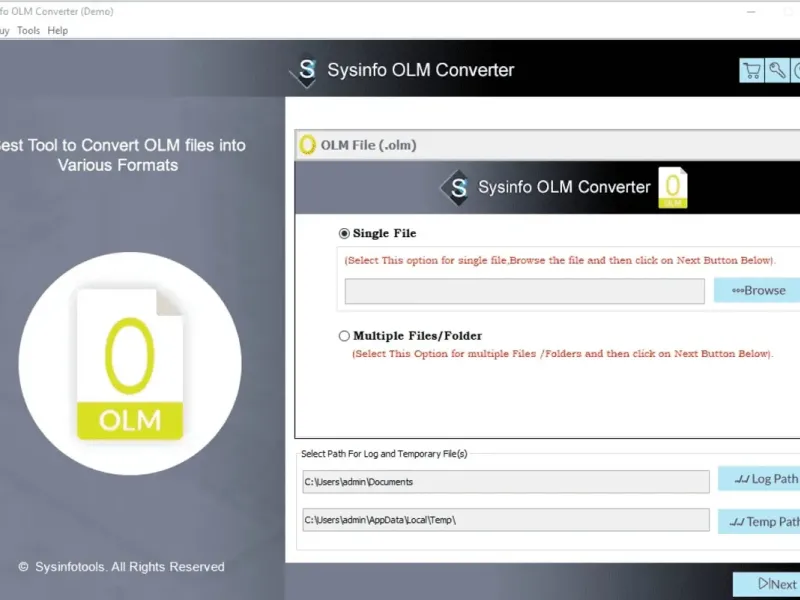The width and height of the screenshot is (800, 600).
Task: Click the AppData\Local\Temp path field
Action: coord(506,520)
